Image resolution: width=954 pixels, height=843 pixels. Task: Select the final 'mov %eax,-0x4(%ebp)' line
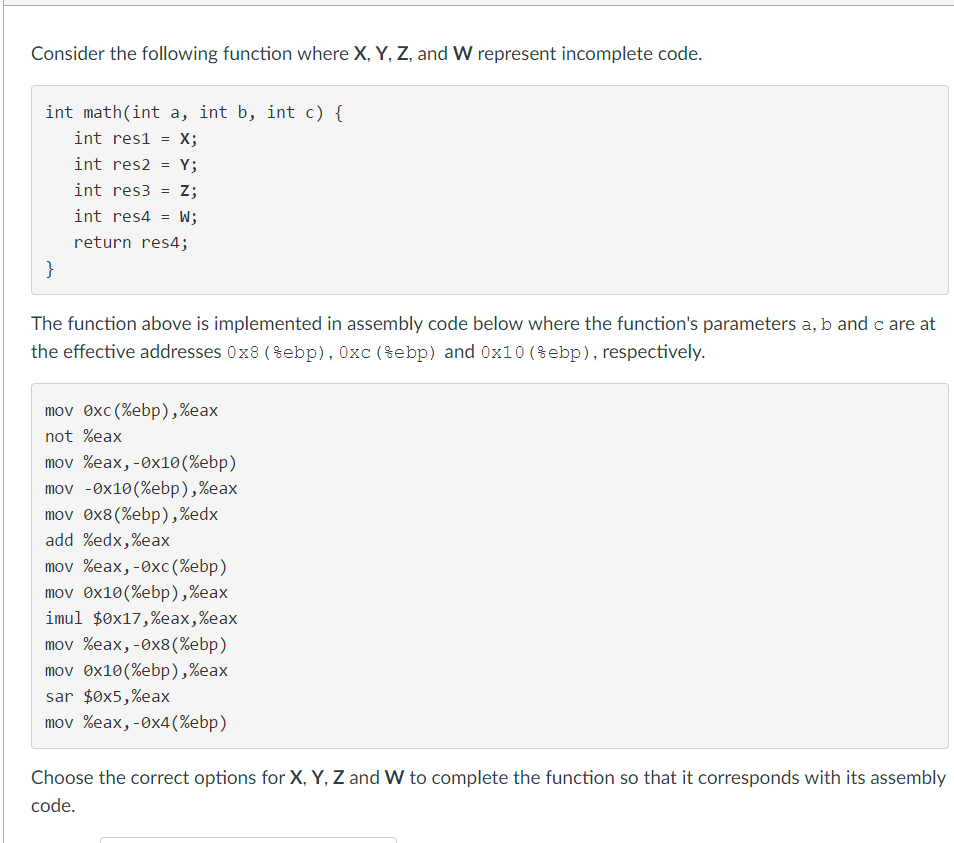tap(136, 722)
